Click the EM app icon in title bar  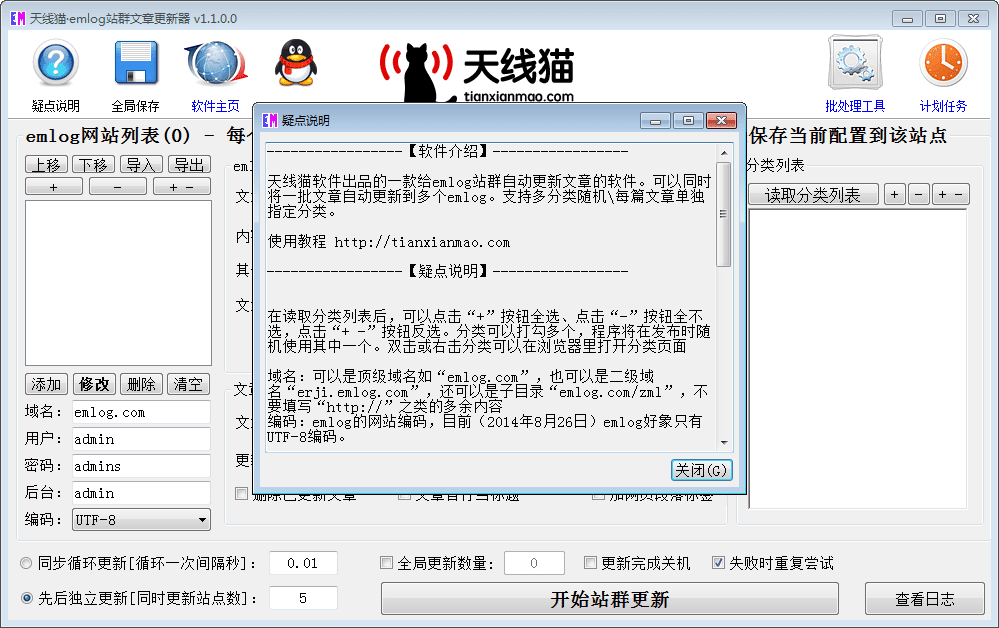click(18, 18)
